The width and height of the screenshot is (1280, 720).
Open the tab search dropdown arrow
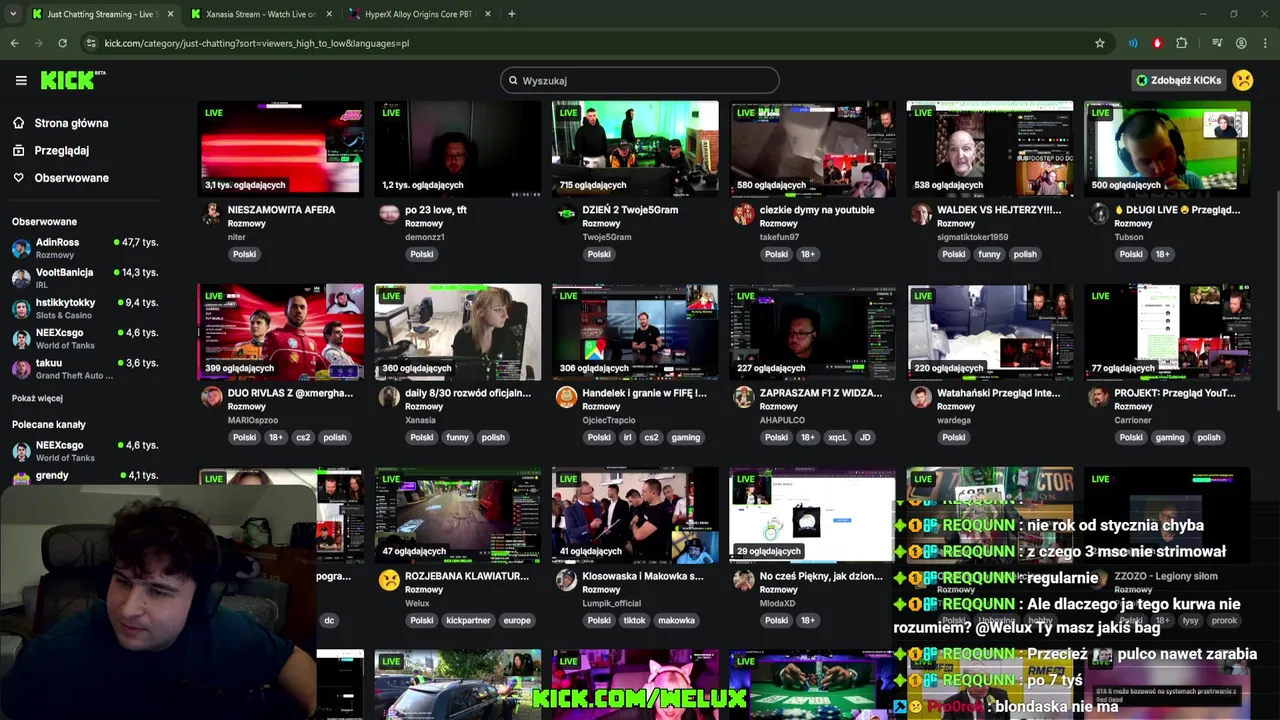[13, 14]
